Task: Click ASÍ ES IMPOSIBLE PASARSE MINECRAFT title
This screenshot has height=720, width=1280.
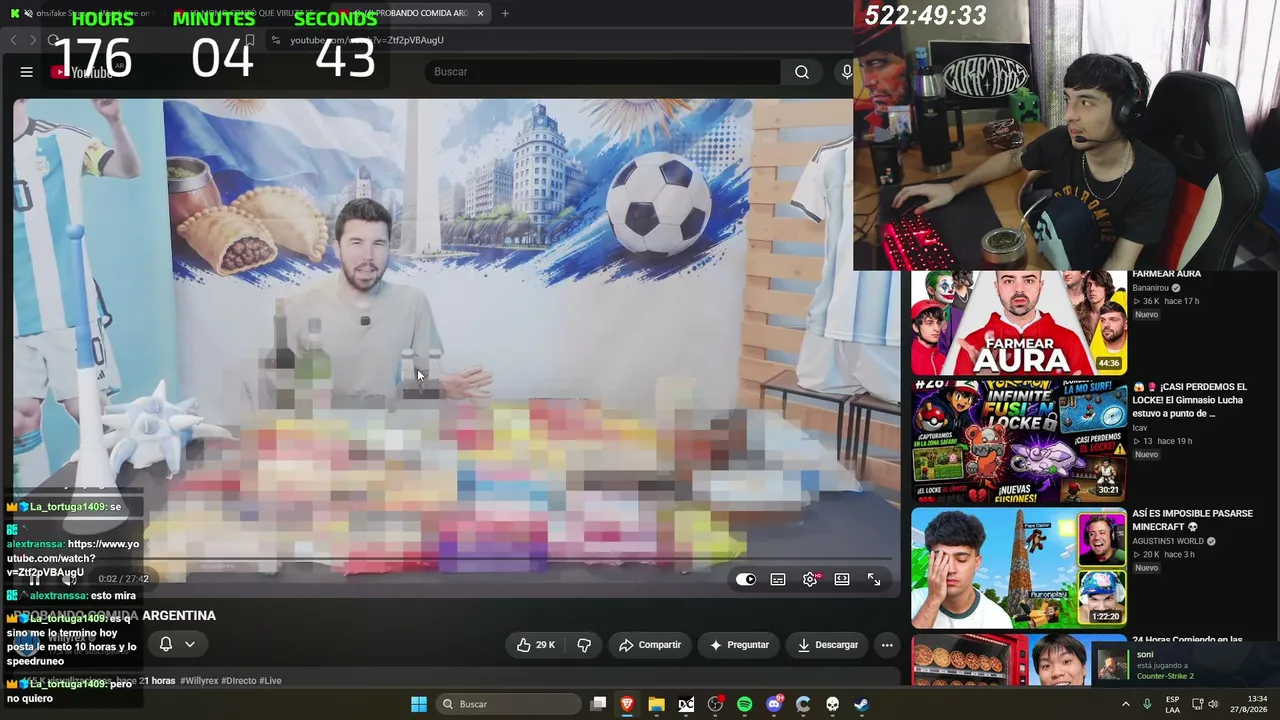Action: coord(1192,520)
